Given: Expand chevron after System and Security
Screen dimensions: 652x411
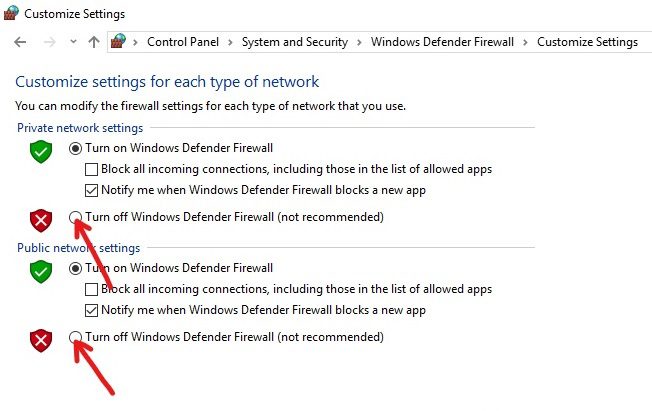Looking at the screenshot, I should pos(359,42).
